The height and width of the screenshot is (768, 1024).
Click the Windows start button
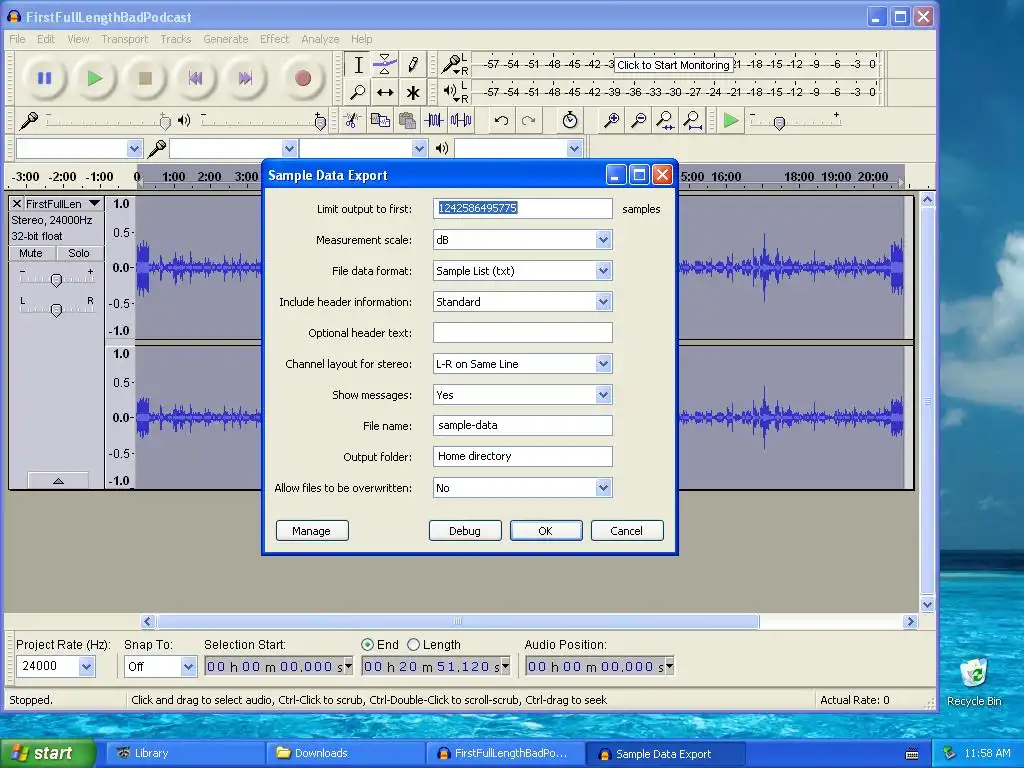[48, 754]
